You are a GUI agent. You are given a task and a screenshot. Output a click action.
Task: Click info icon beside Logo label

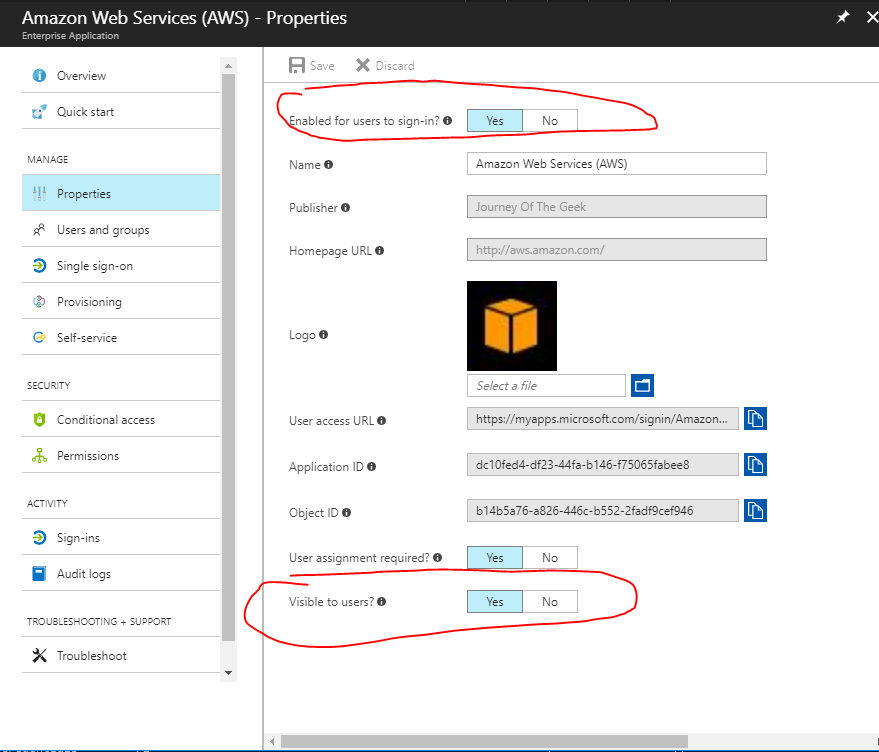(x=323, y=335)
